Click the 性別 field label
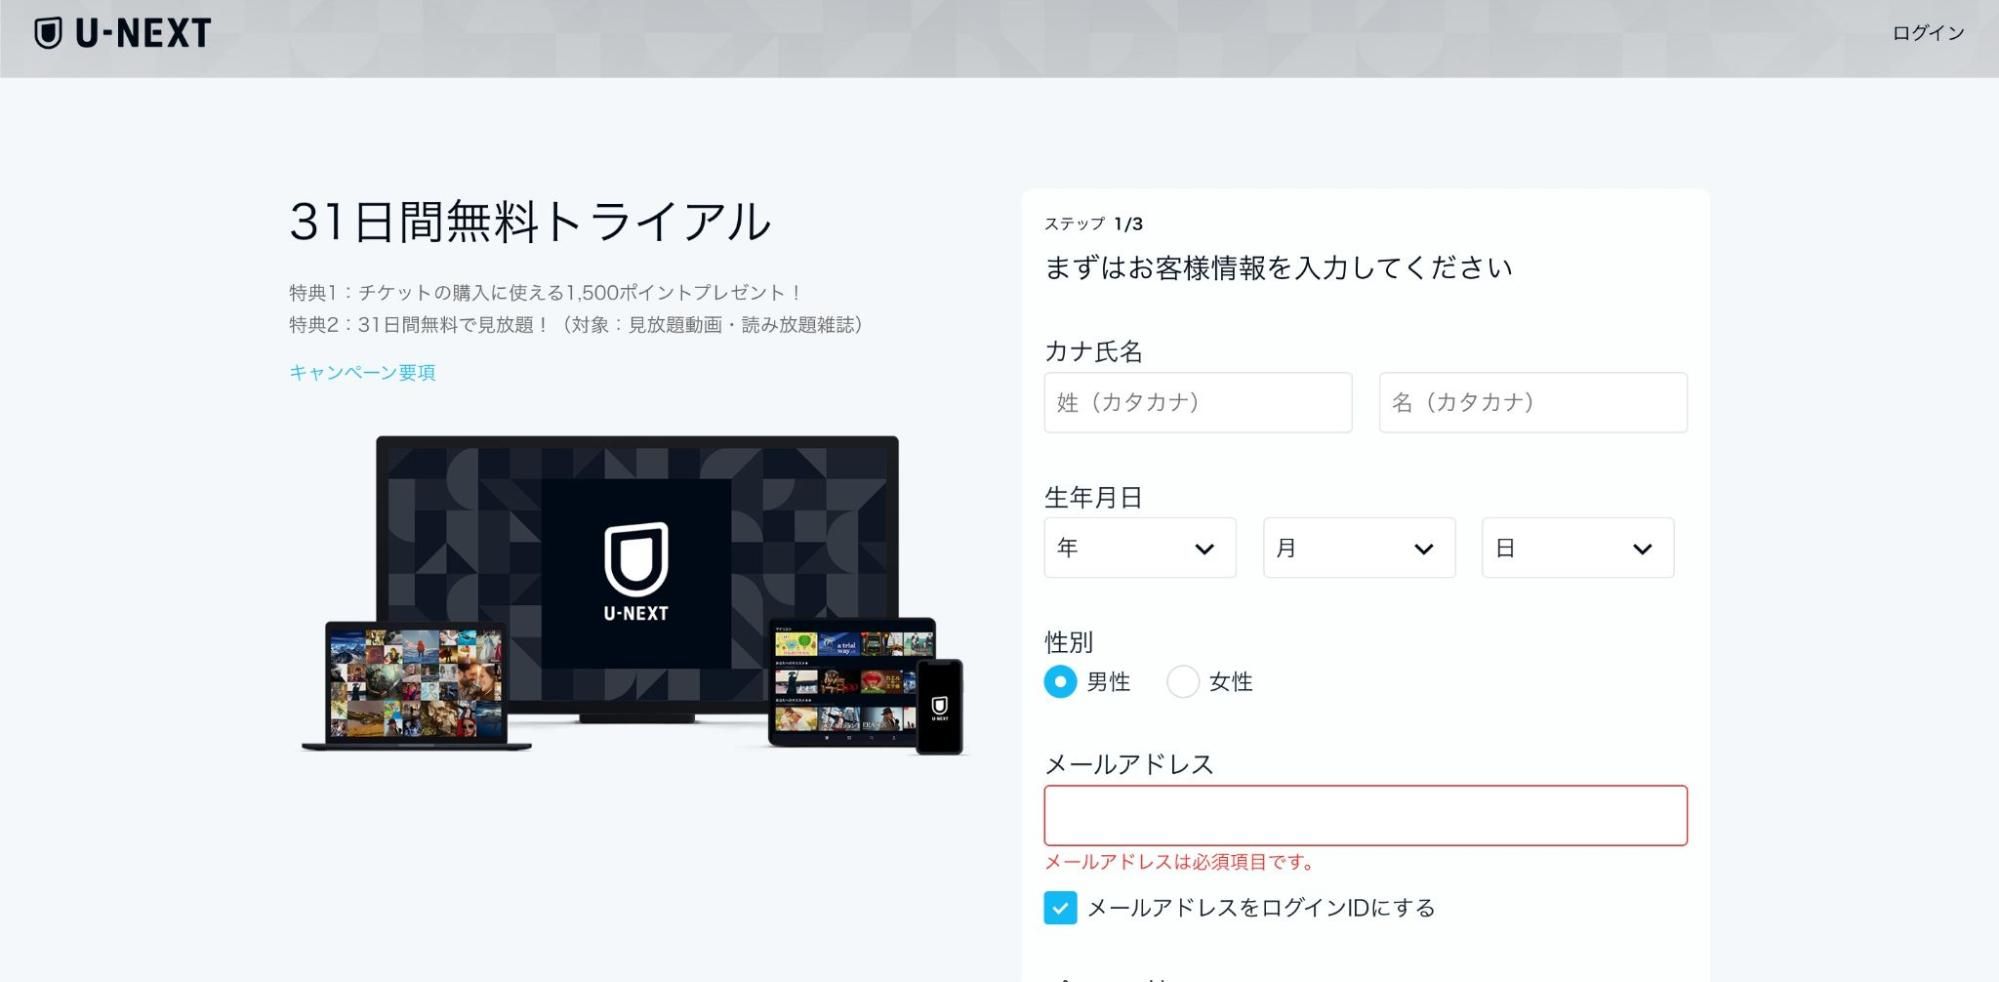The width and height of the screenshot is (1999, 982). (1068, 641)
